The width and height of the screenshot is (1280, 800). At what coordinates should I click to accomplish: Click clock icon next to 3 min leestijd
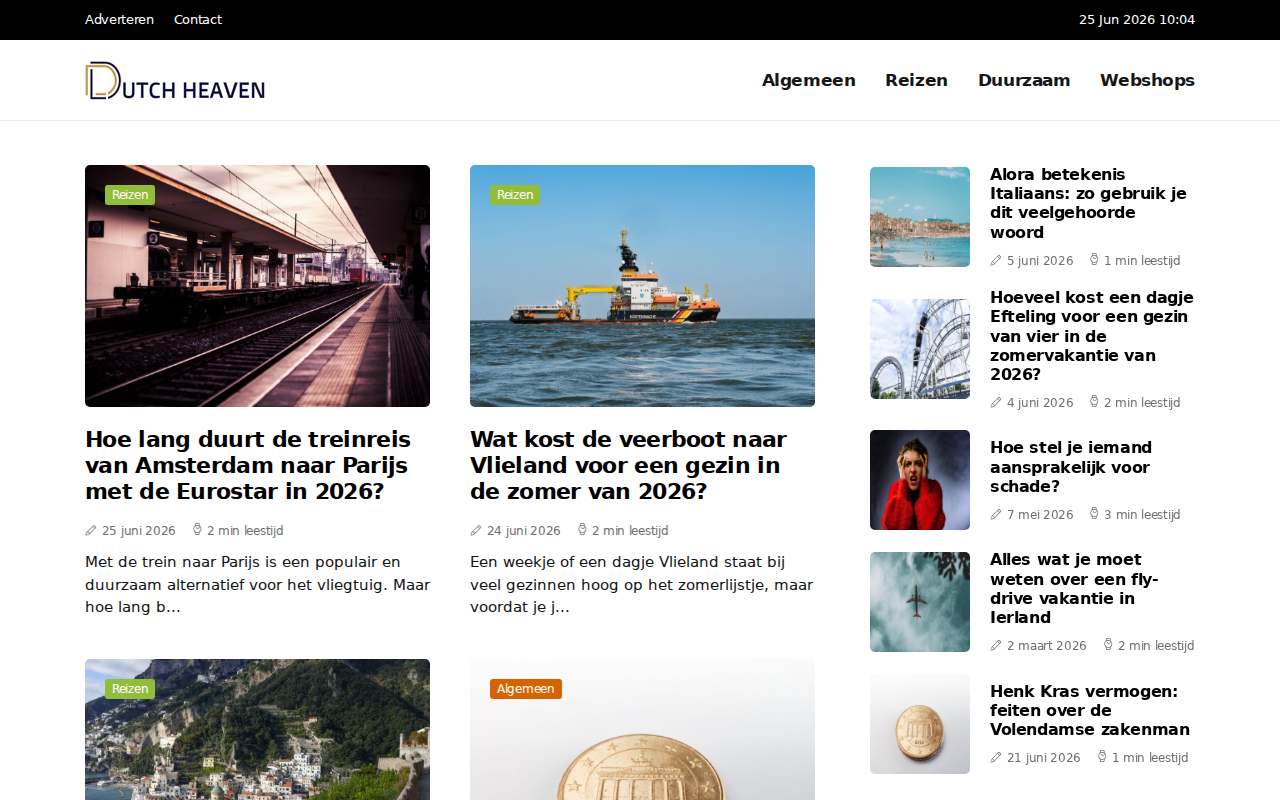click(1094, 514)
